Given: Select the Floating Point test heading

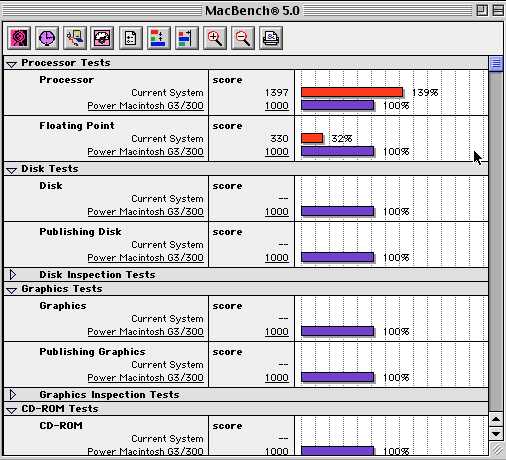Looking at the screenshot, I should (77, 126).
